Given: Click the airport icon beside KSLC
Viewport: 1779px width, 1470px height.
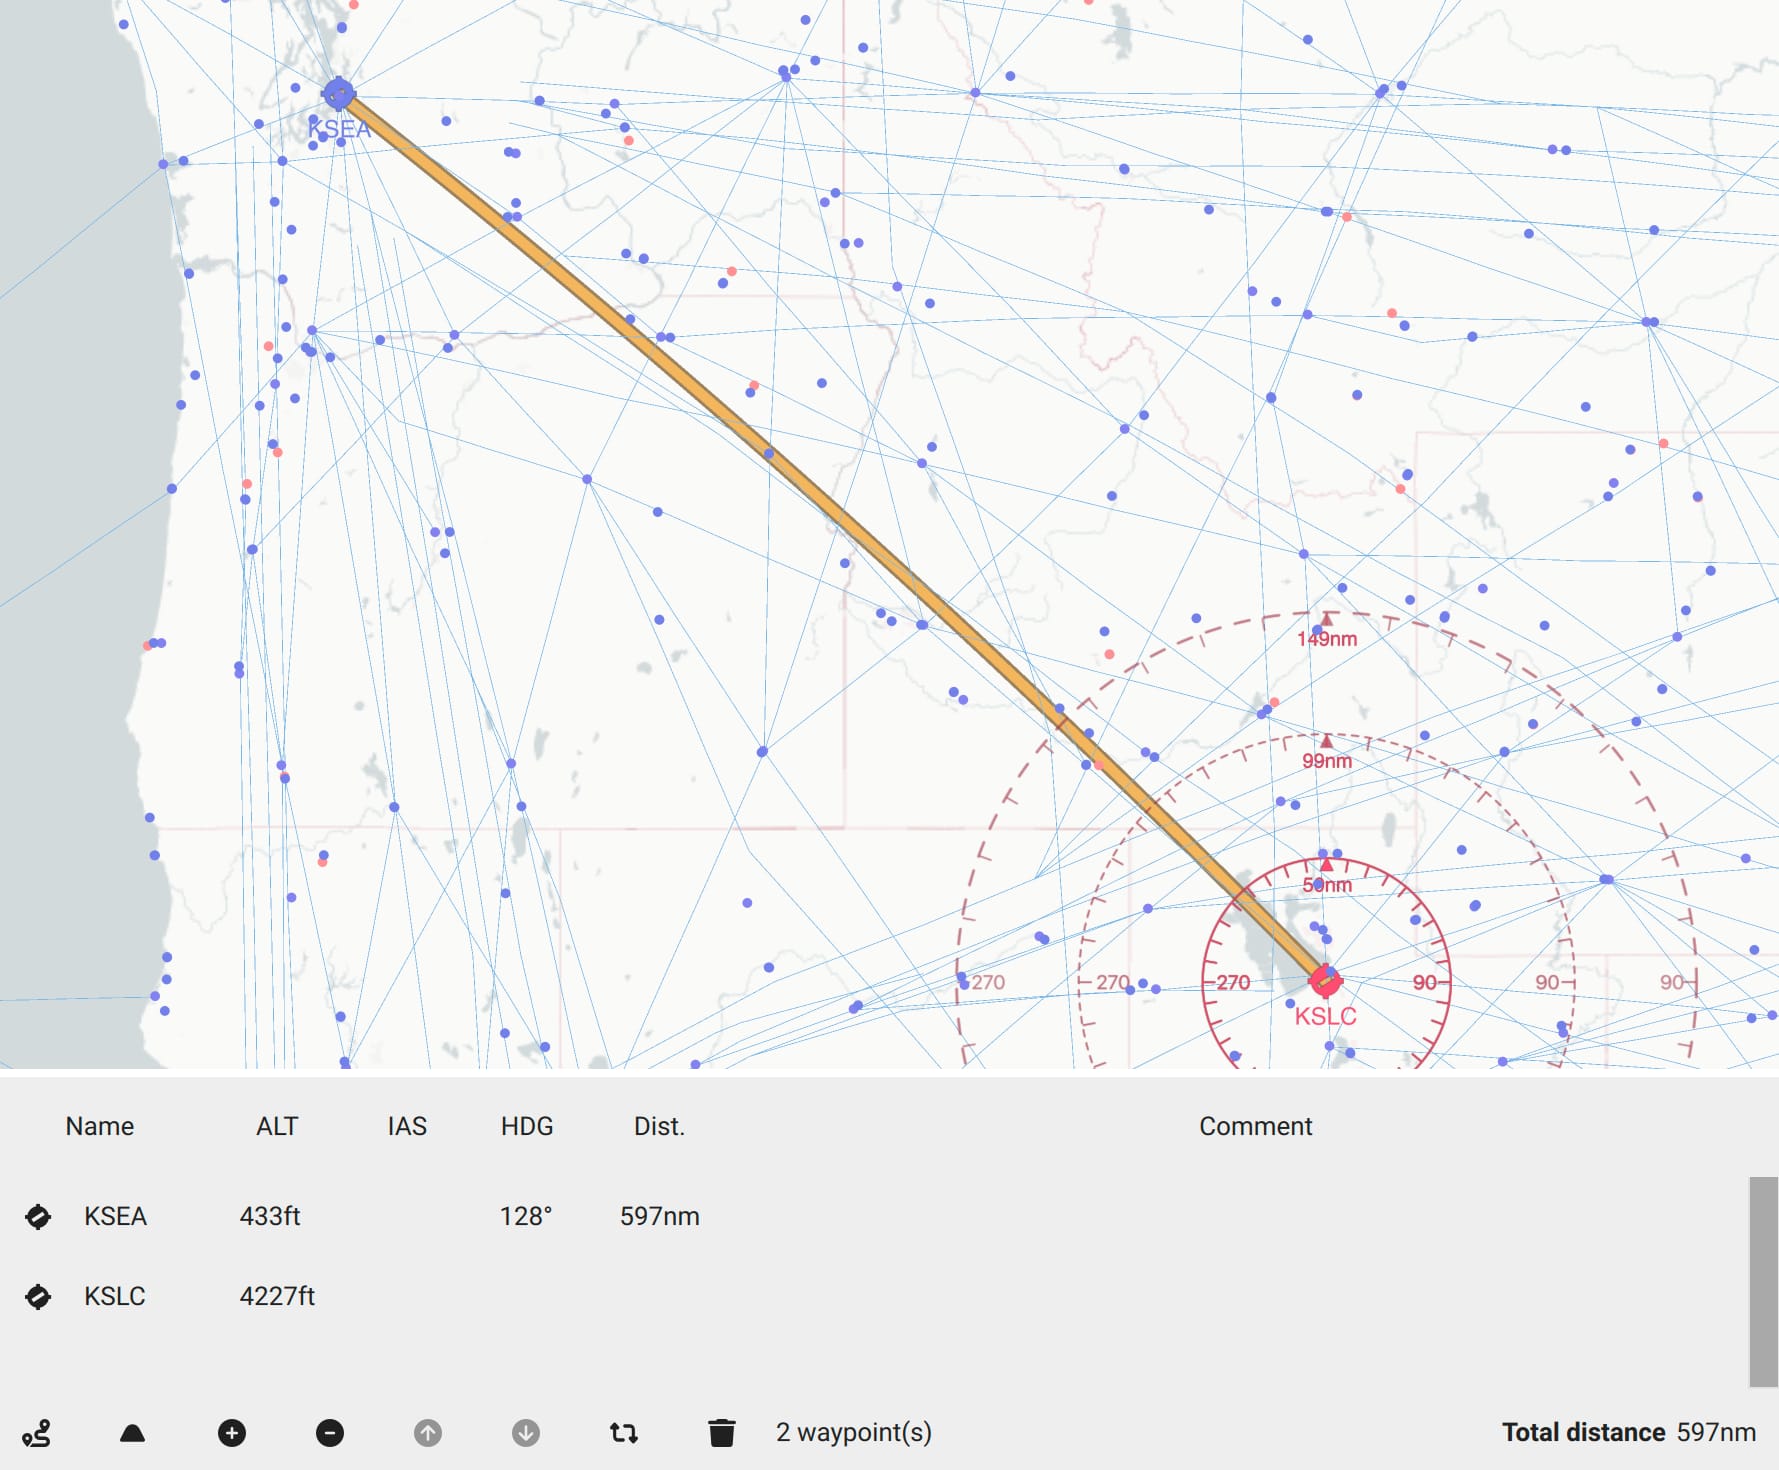Looking at the screenshot, I should 37,1297.
